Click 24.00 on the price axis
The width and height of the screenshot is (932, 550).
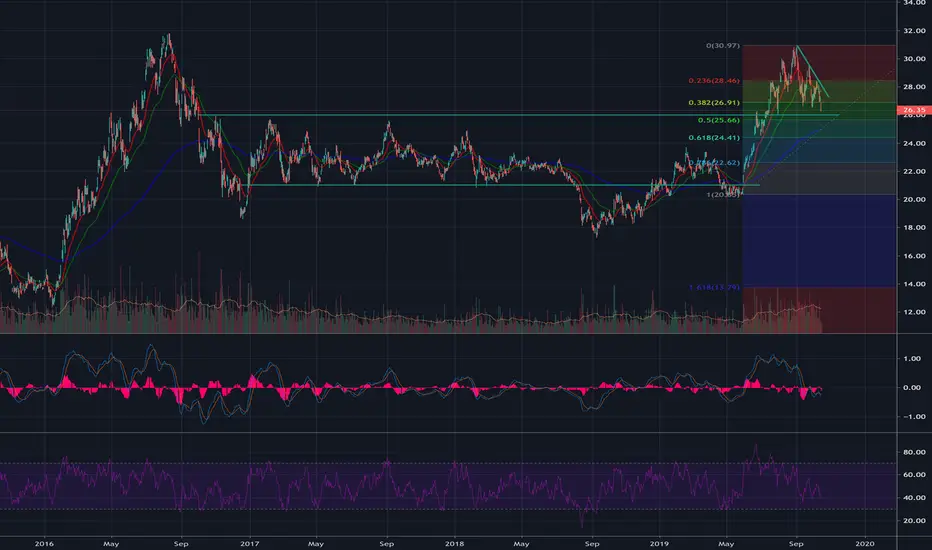[x=914, y=143]
